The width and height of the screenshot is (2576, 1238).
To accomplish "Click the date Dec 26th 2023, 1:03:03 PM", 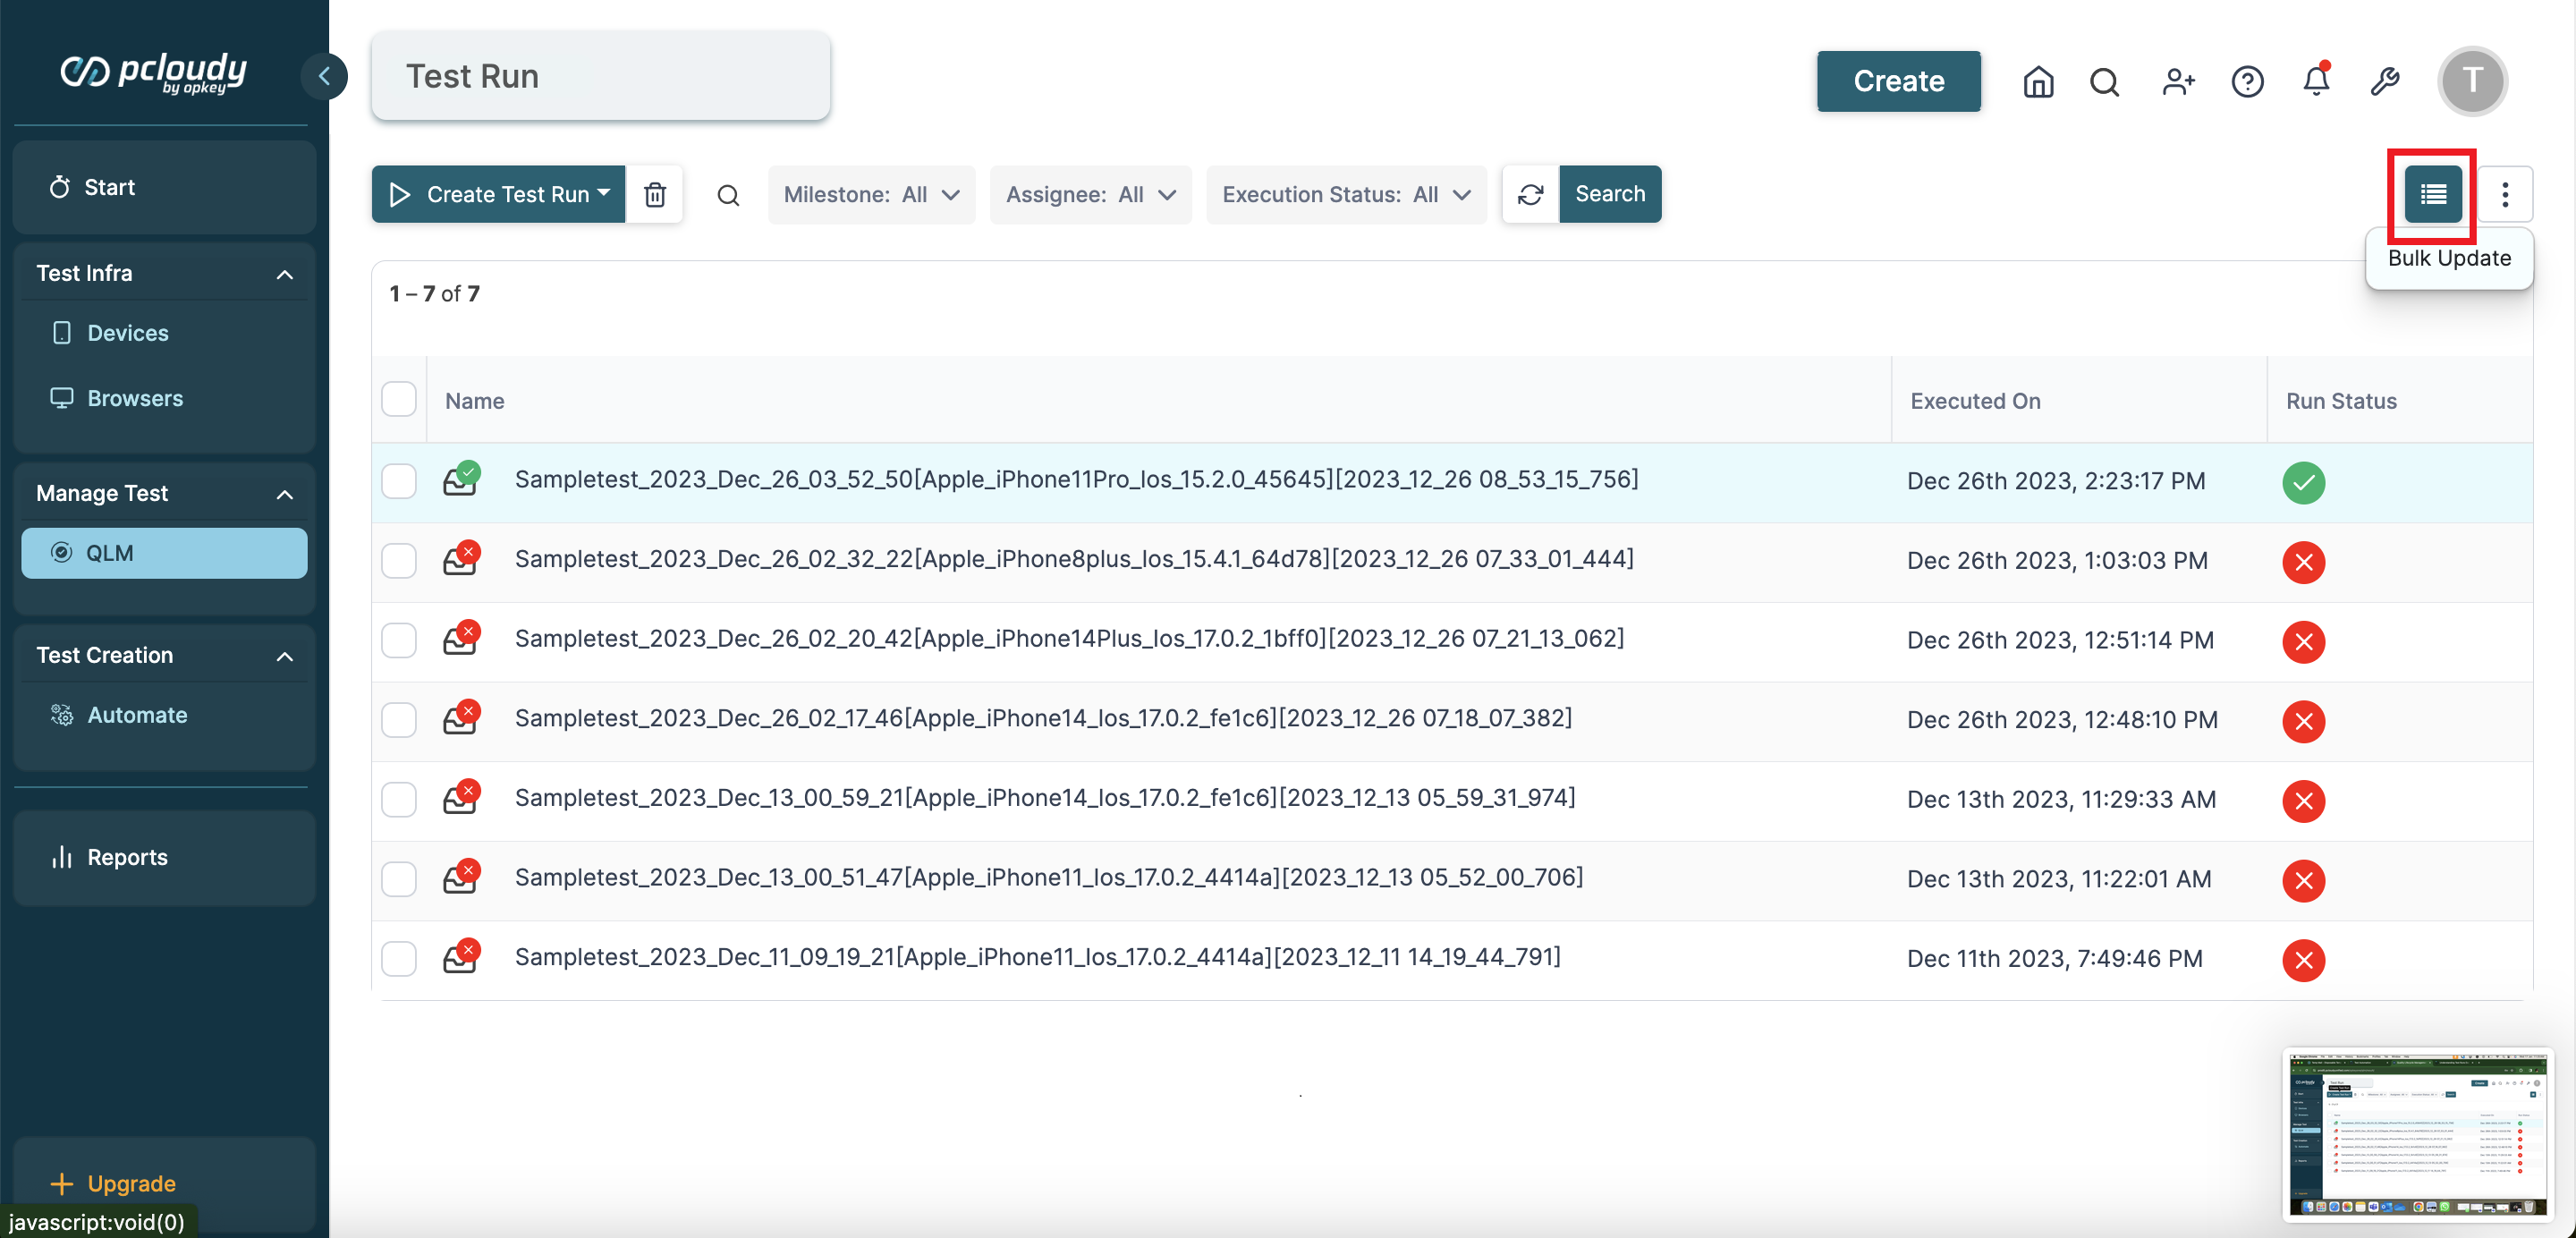I will point(2057,561).
